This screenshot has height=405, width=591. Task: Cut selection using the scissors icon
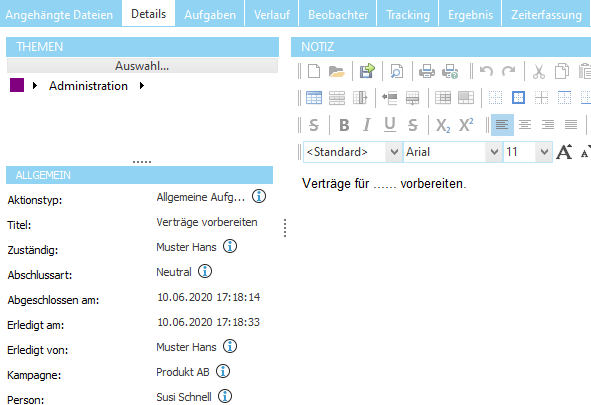pos(539,71)
